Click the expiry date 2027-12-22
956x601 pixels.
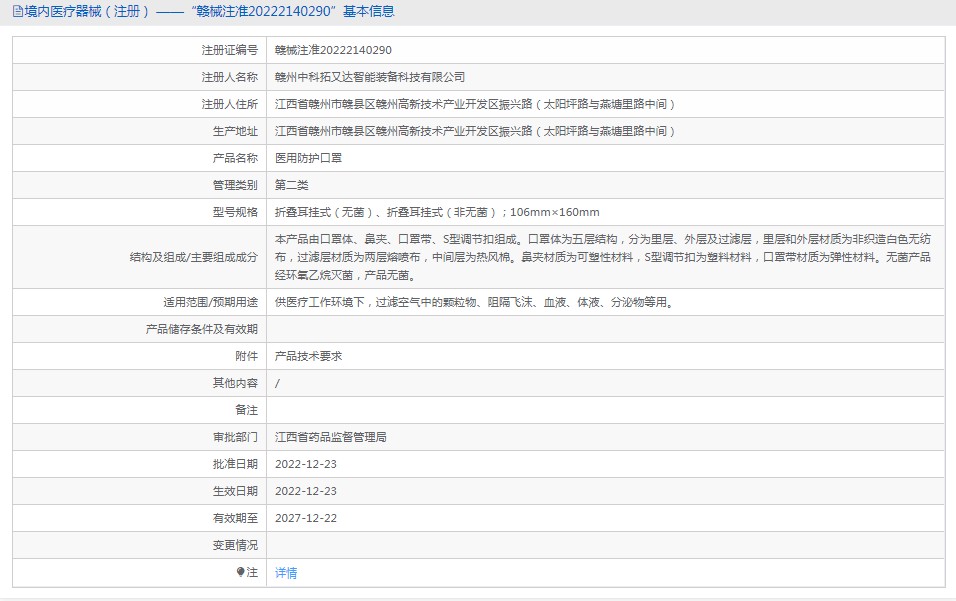click(x=305, y=518)
